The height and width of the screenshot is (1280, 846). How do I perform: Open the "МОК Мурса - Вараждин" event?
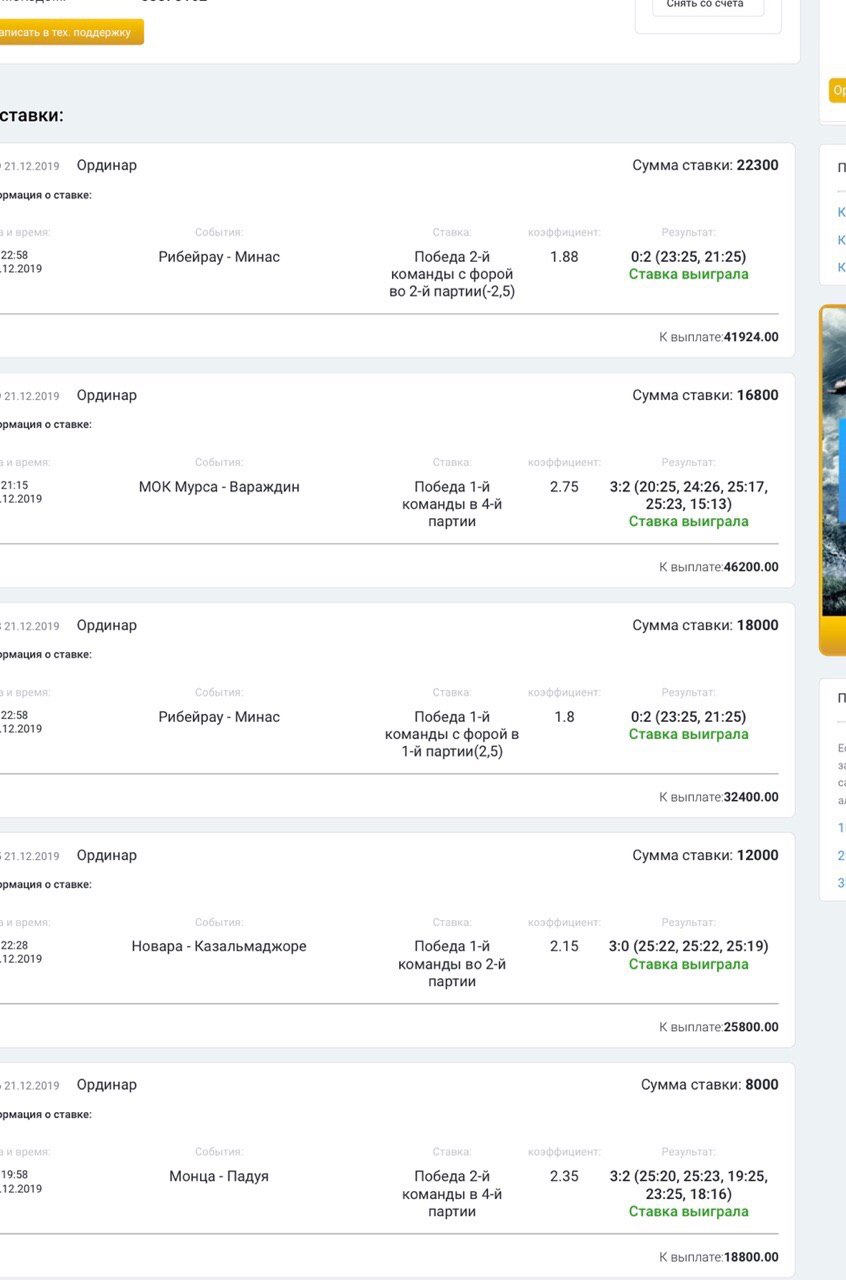219,487
